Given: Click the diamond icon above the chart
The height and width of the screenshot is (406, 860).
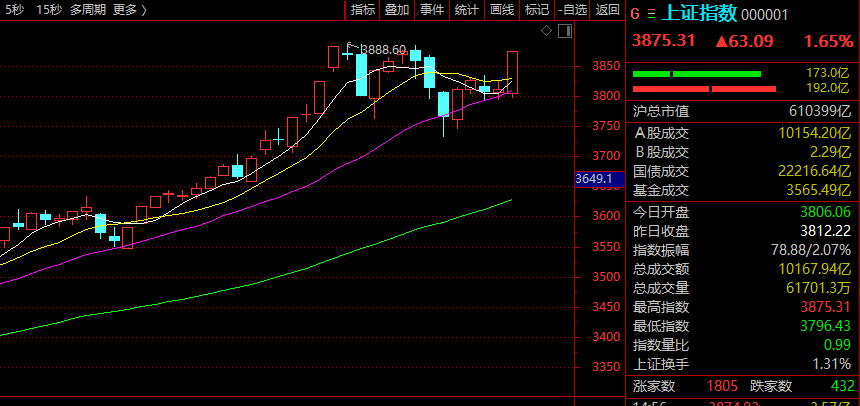Looking at the screenshot, I should [546, 32].
